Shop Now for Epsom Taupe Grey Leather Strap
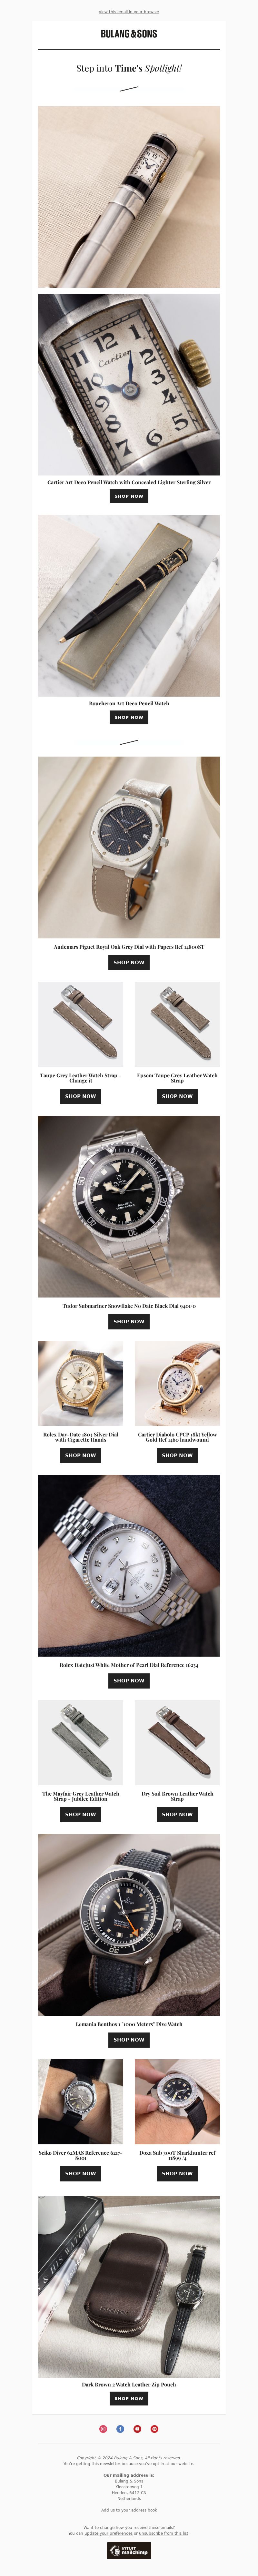 point(177,1096)
